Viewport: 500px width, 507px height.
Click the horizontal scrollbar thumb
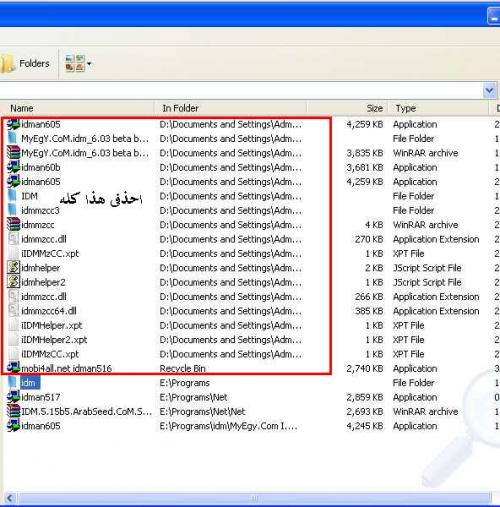click(x=254, y=498)
